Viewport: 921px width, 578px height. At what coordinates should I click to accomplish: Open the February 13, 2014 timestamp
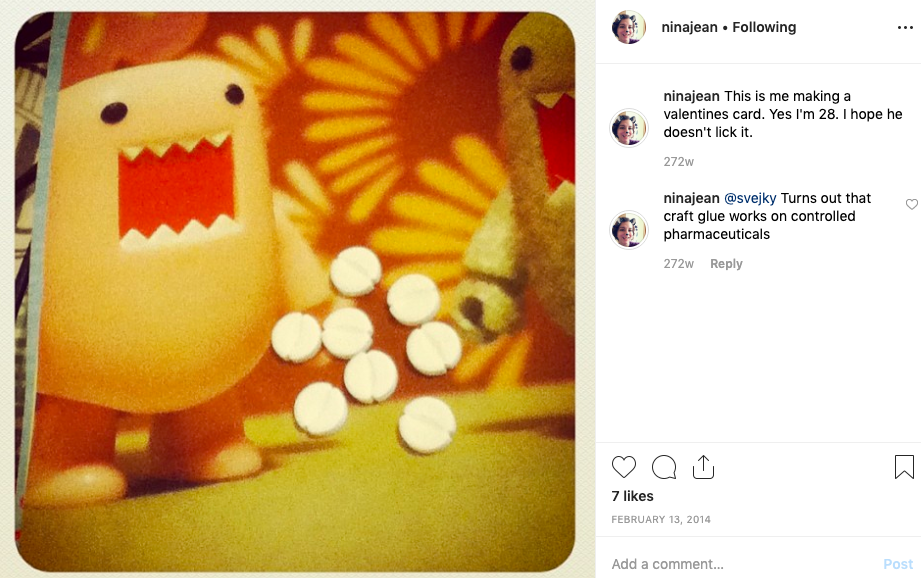[661, 519]
